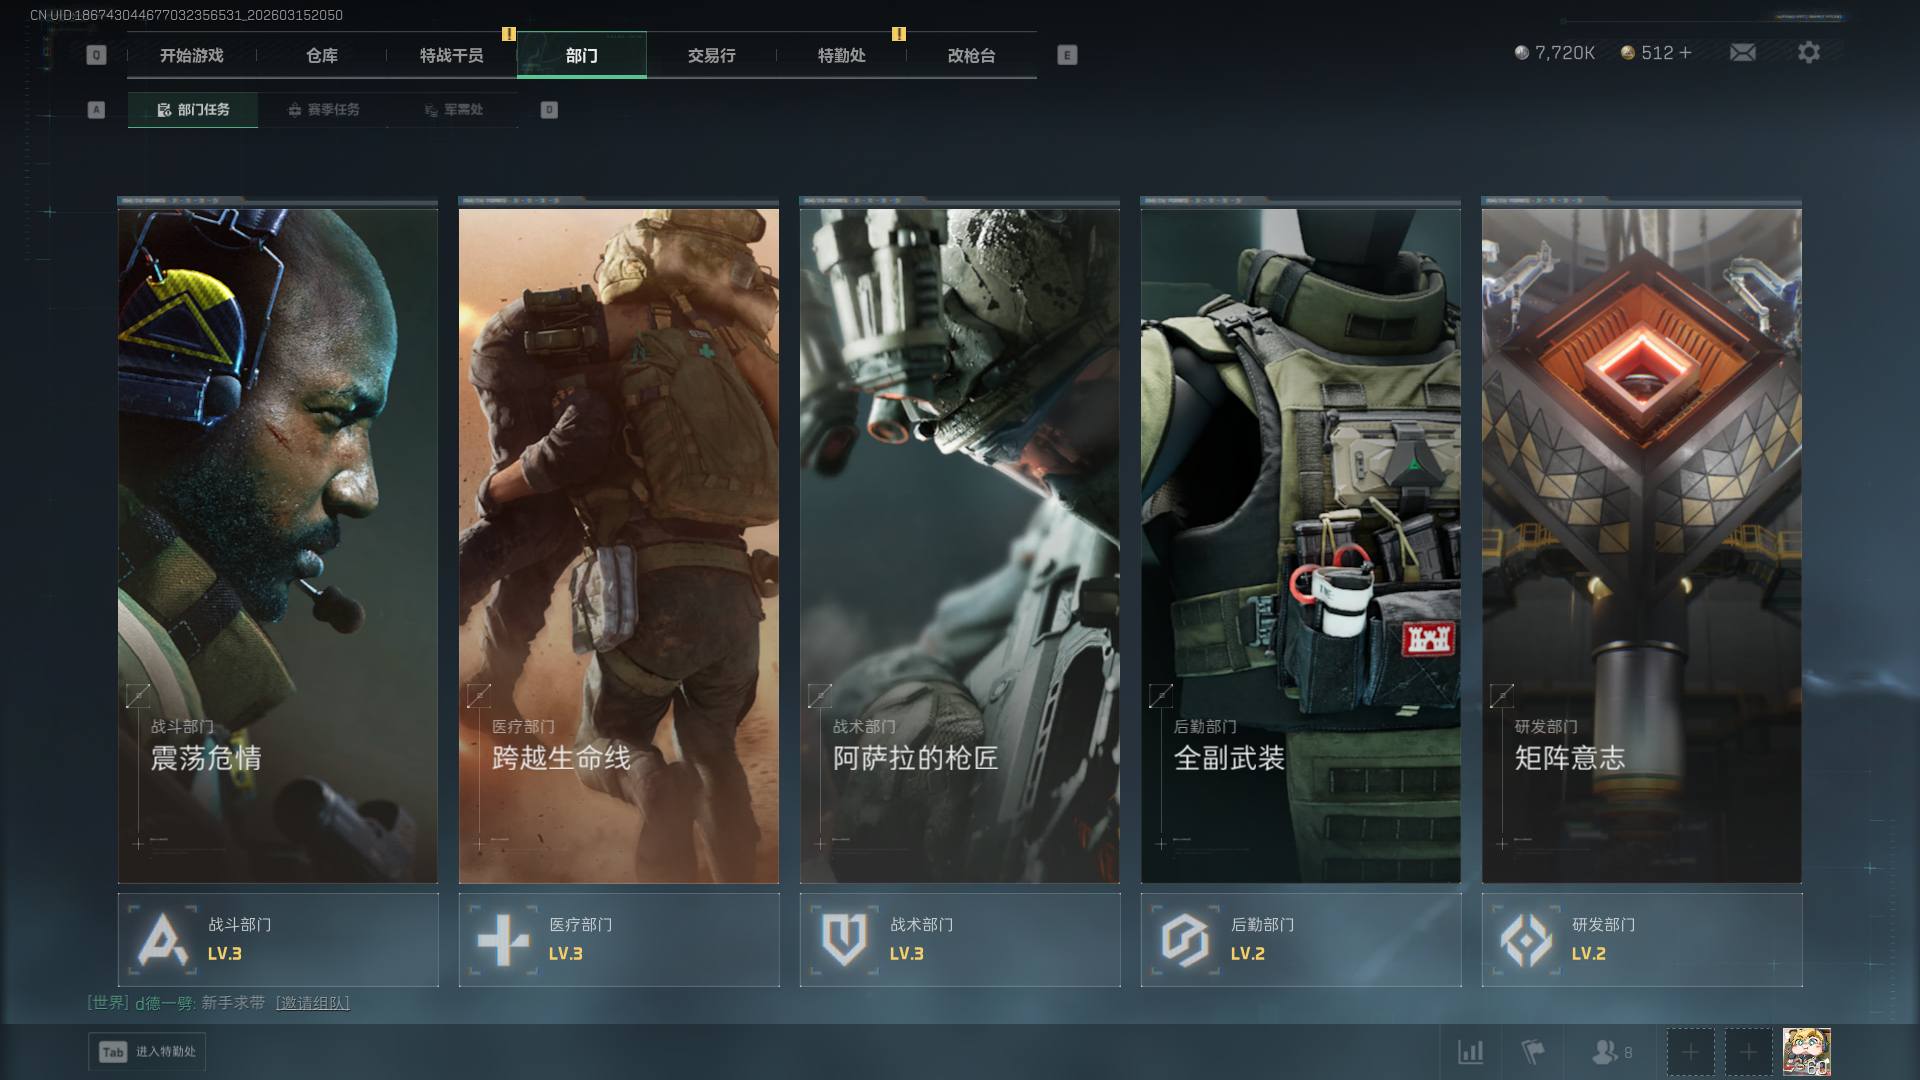The height and width of the screenshot is (1080, 1920).
Task: Open the 交易行 tab
Action: pyautogui.click(x=711, y=56)
